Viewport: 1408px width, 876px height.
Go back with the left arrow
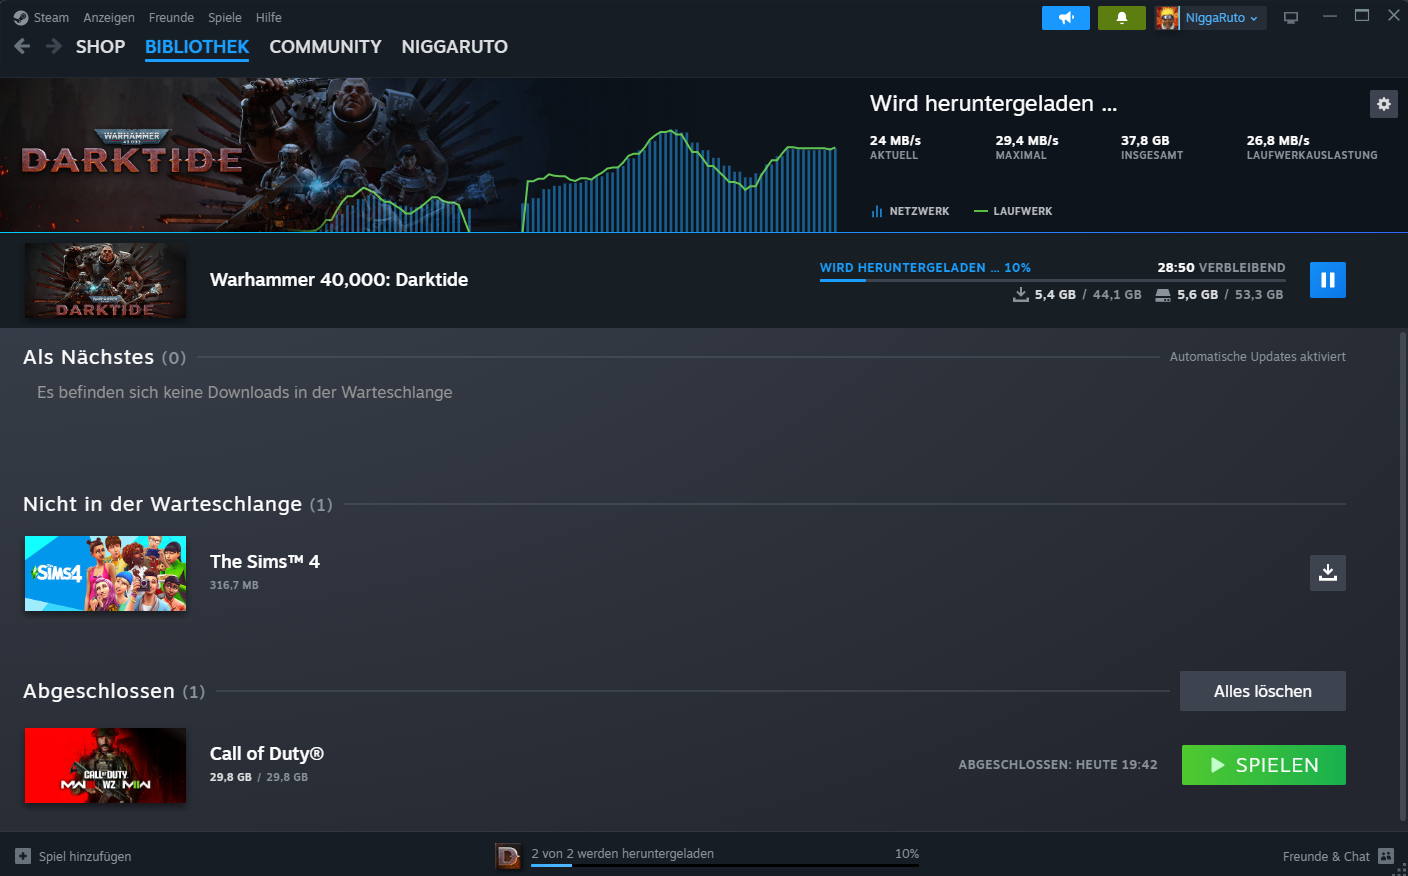pos(22,46)
